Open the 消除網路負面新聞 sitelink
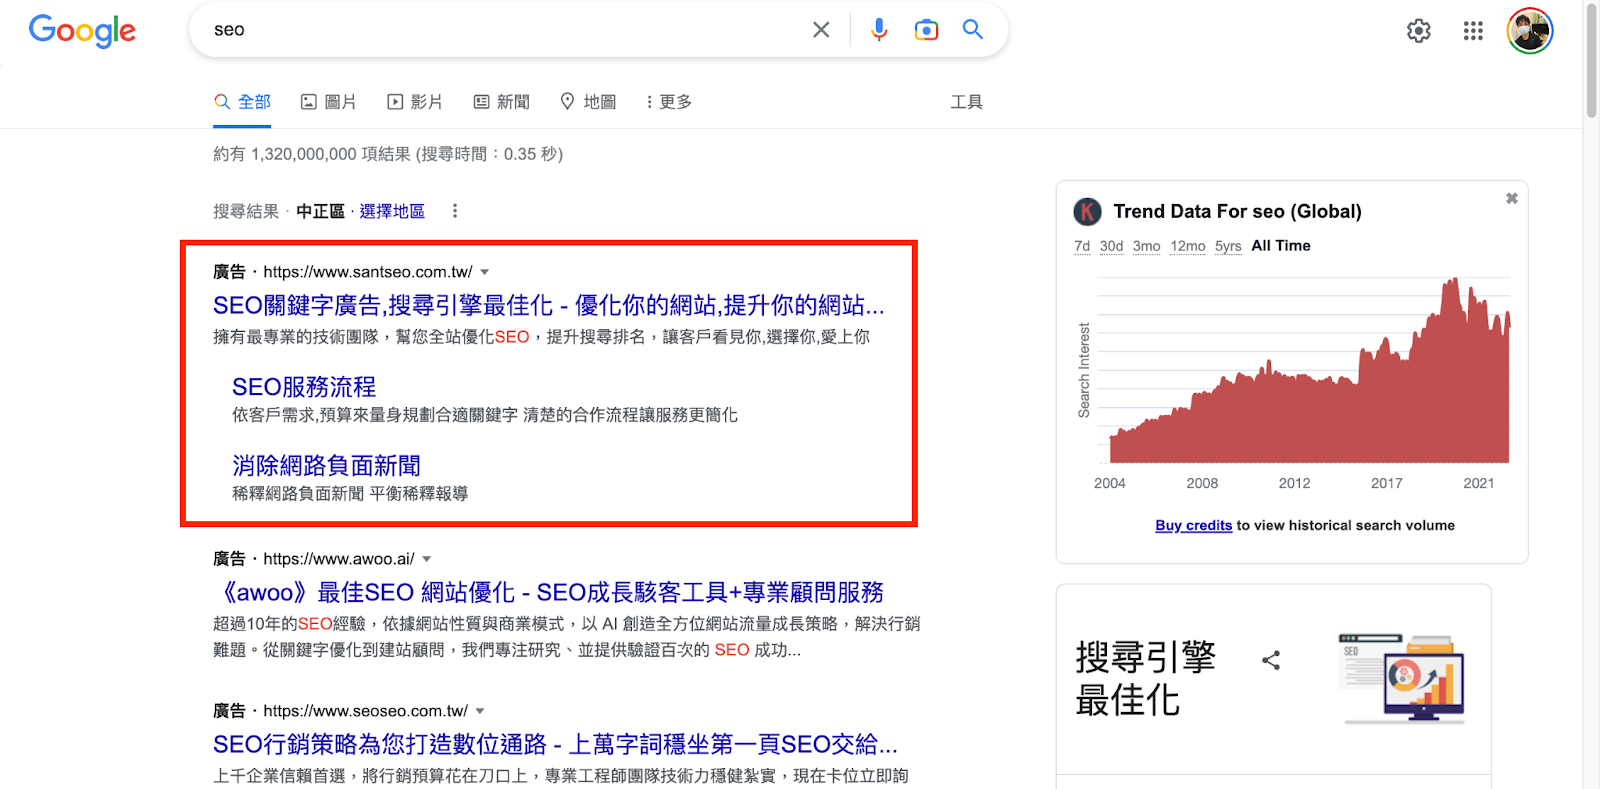Screen dimensions: 1600x789 coord(327,466)
